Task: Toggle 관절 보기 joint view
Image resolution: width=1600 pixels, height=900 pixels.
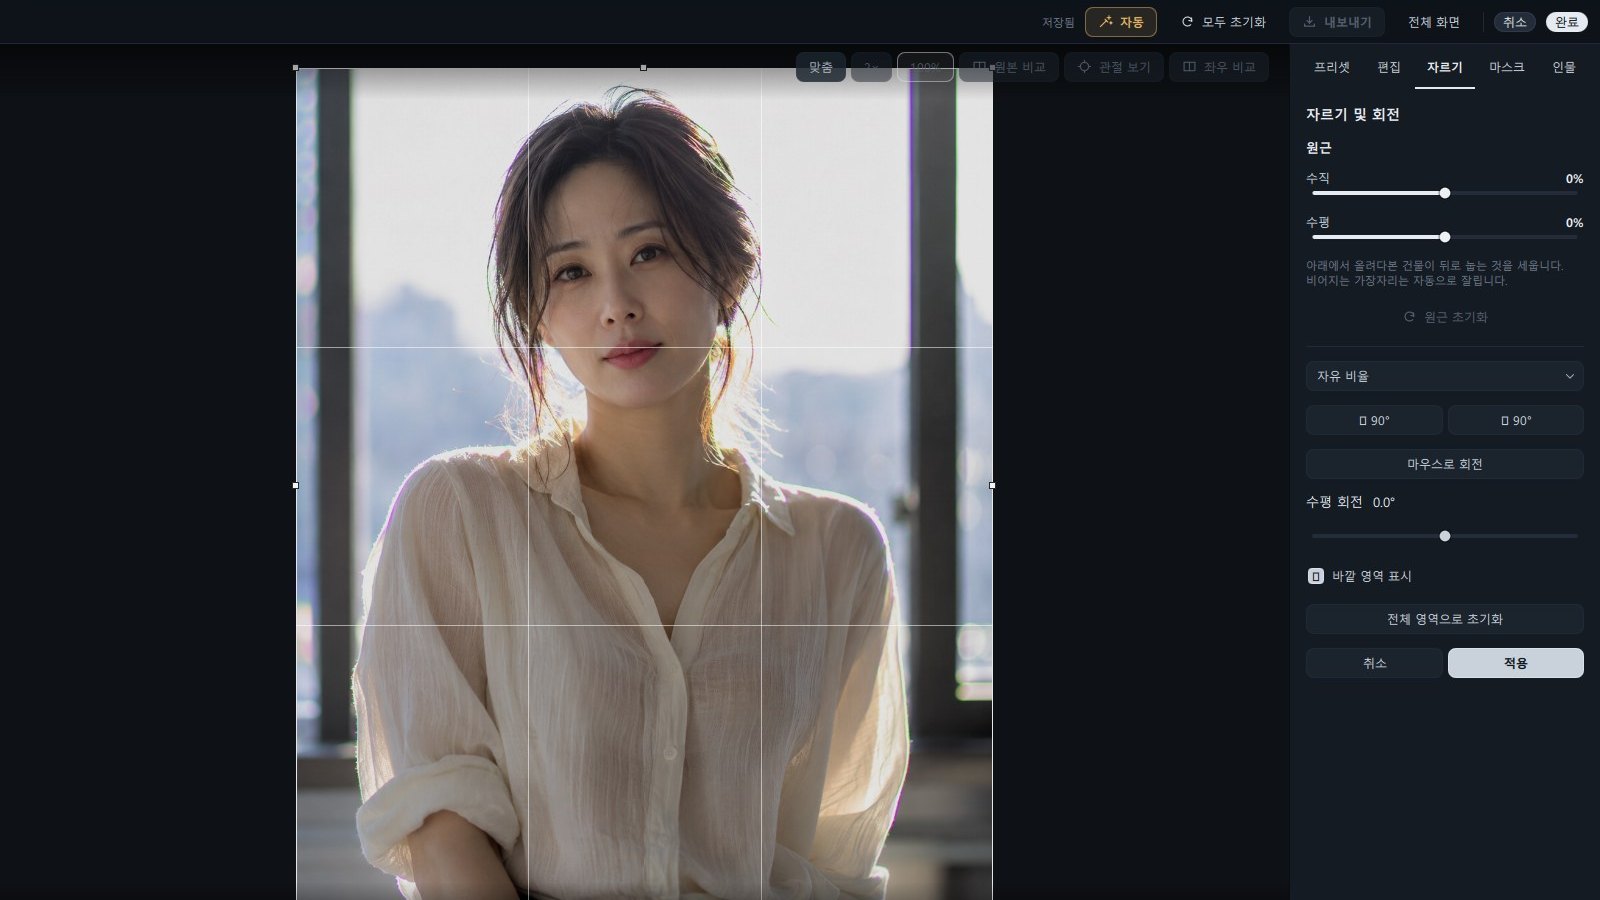Action: [x=1114, y=67]
